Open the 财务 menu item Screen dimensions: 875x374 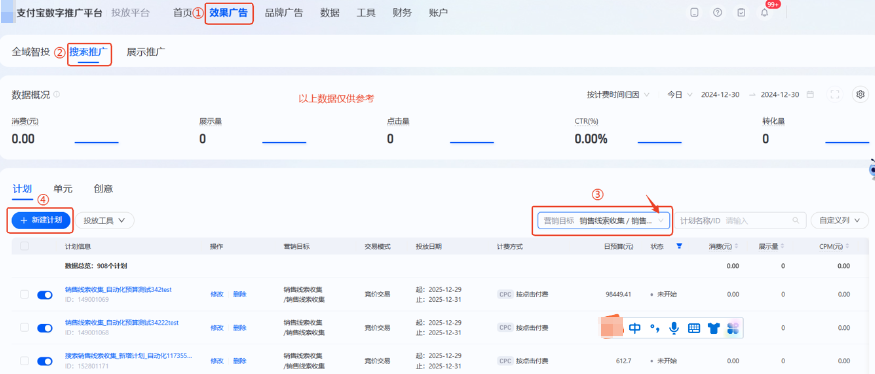402,13
